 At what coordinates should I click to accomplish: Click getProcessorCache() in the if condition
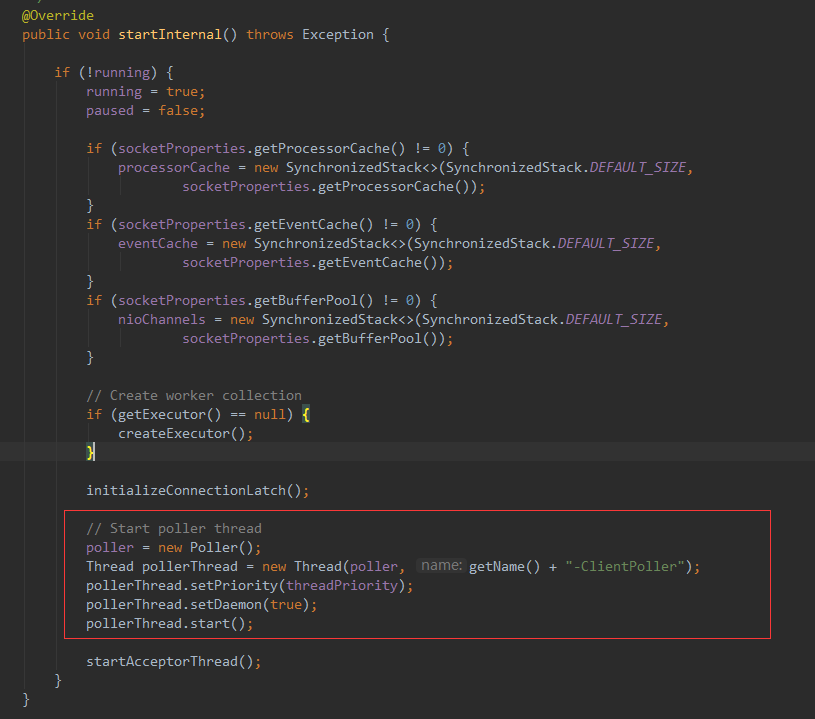tap(330, 149)
